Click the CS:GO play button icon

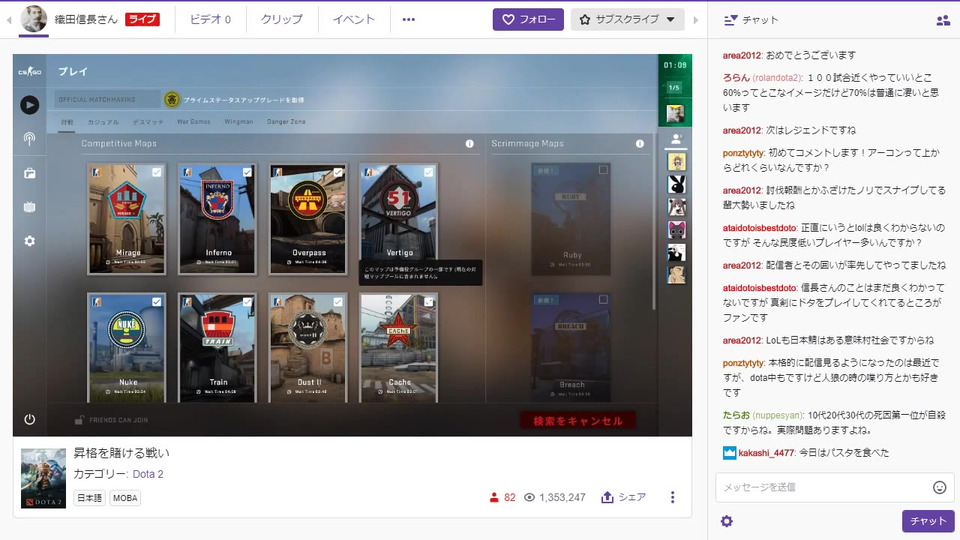pos(29,105)
